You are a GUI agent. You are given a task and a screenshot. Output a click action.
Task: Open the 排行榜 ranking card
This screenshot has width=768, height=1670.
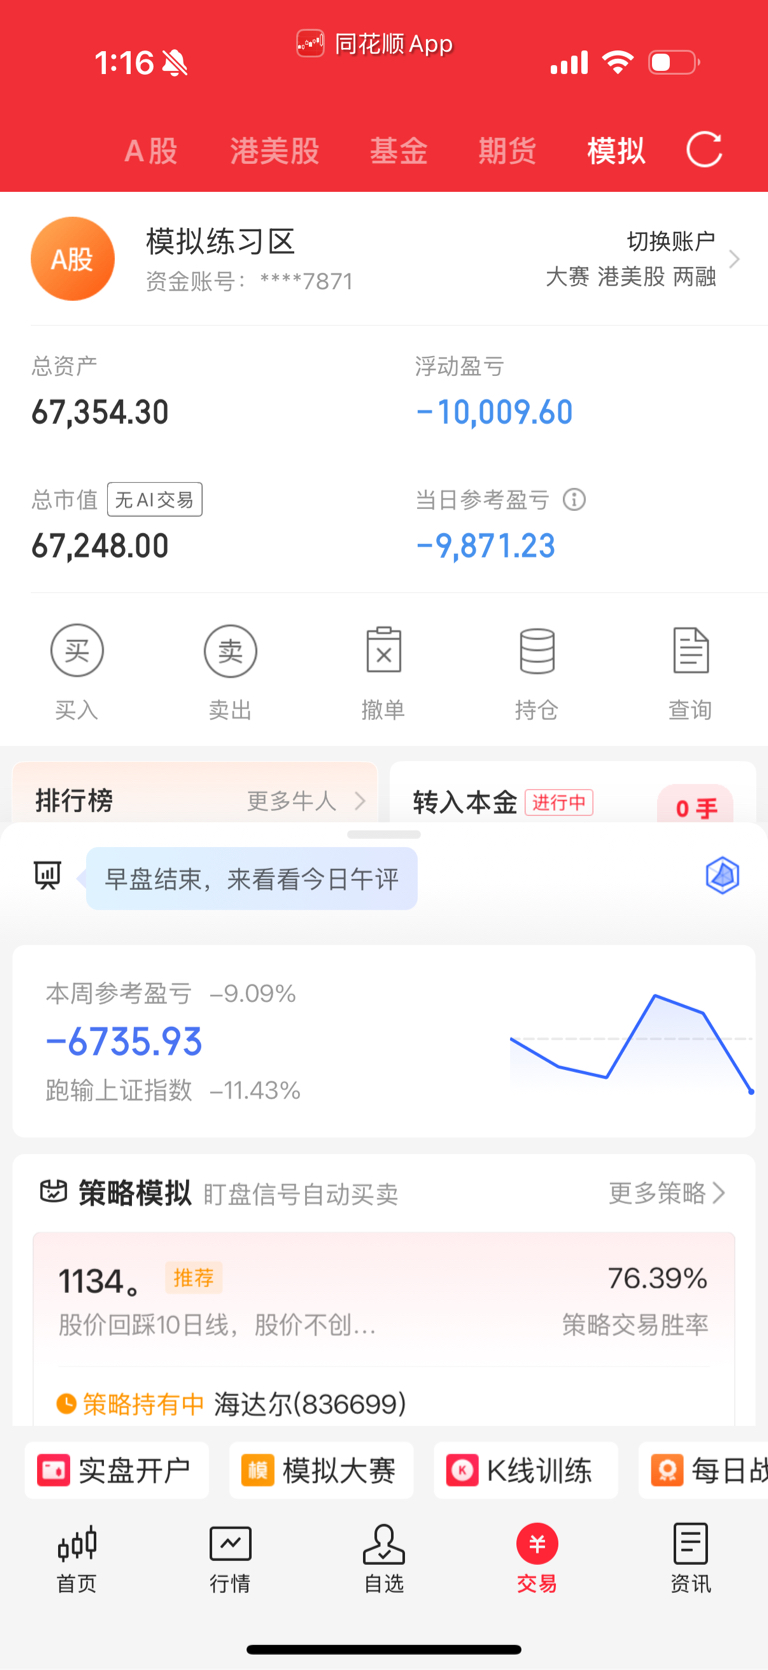pyautogui.click(x=195, y=794)
